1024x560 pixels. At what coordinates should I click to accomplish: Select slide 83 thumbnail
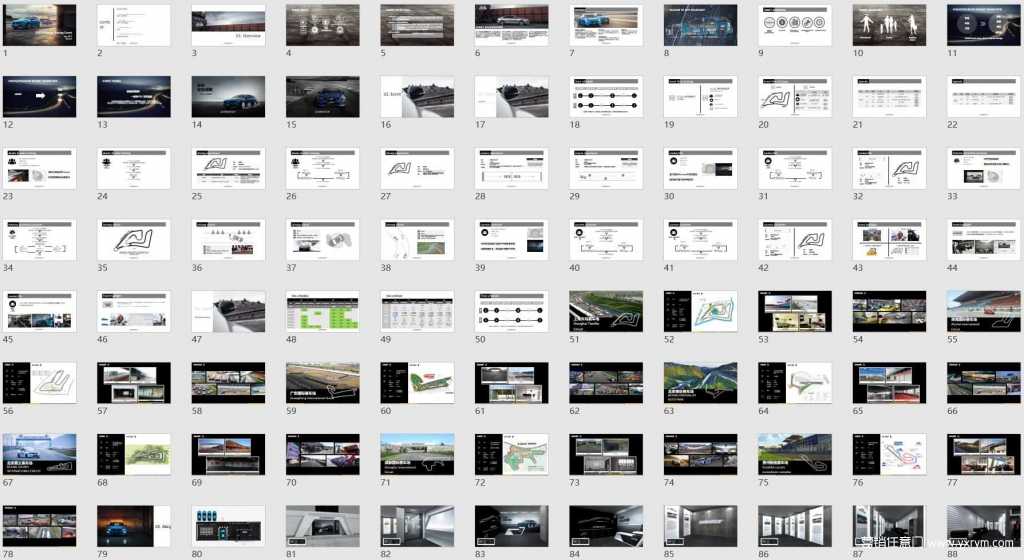[512, 526]
